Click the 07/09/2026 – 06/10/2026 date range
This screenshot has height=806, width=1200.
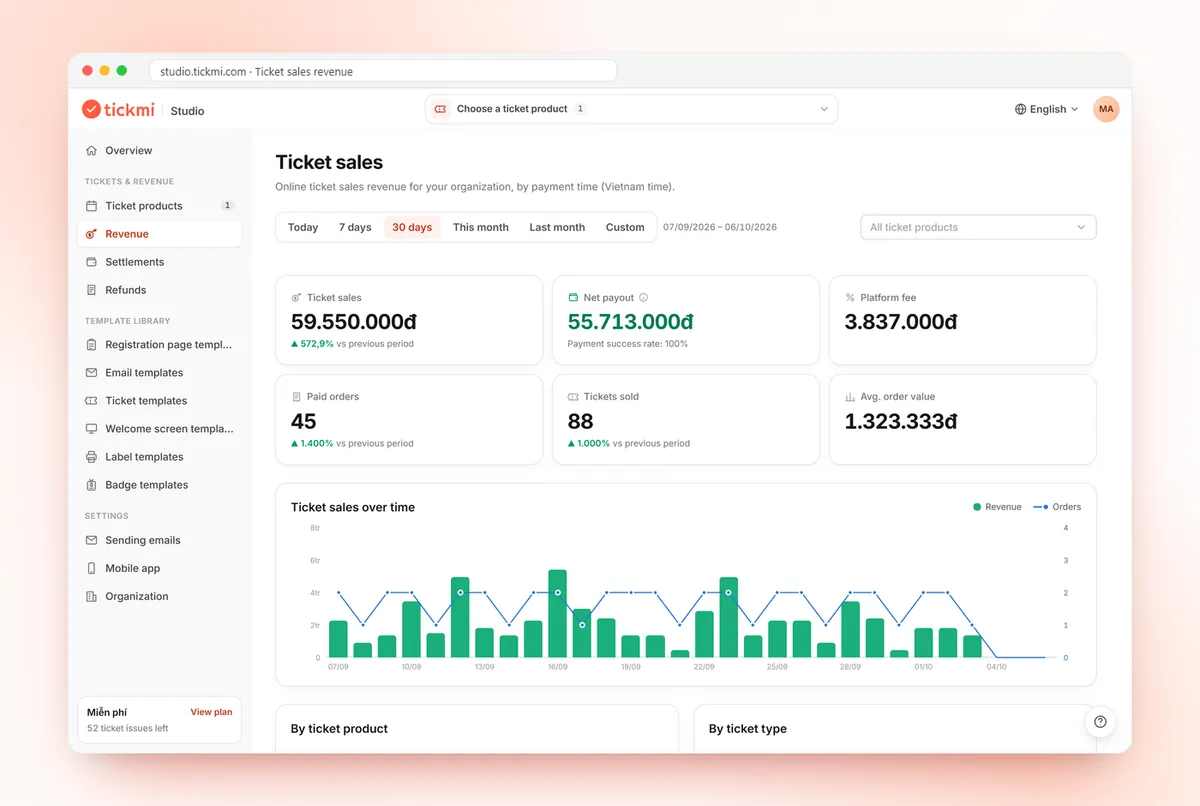(720, 227)
